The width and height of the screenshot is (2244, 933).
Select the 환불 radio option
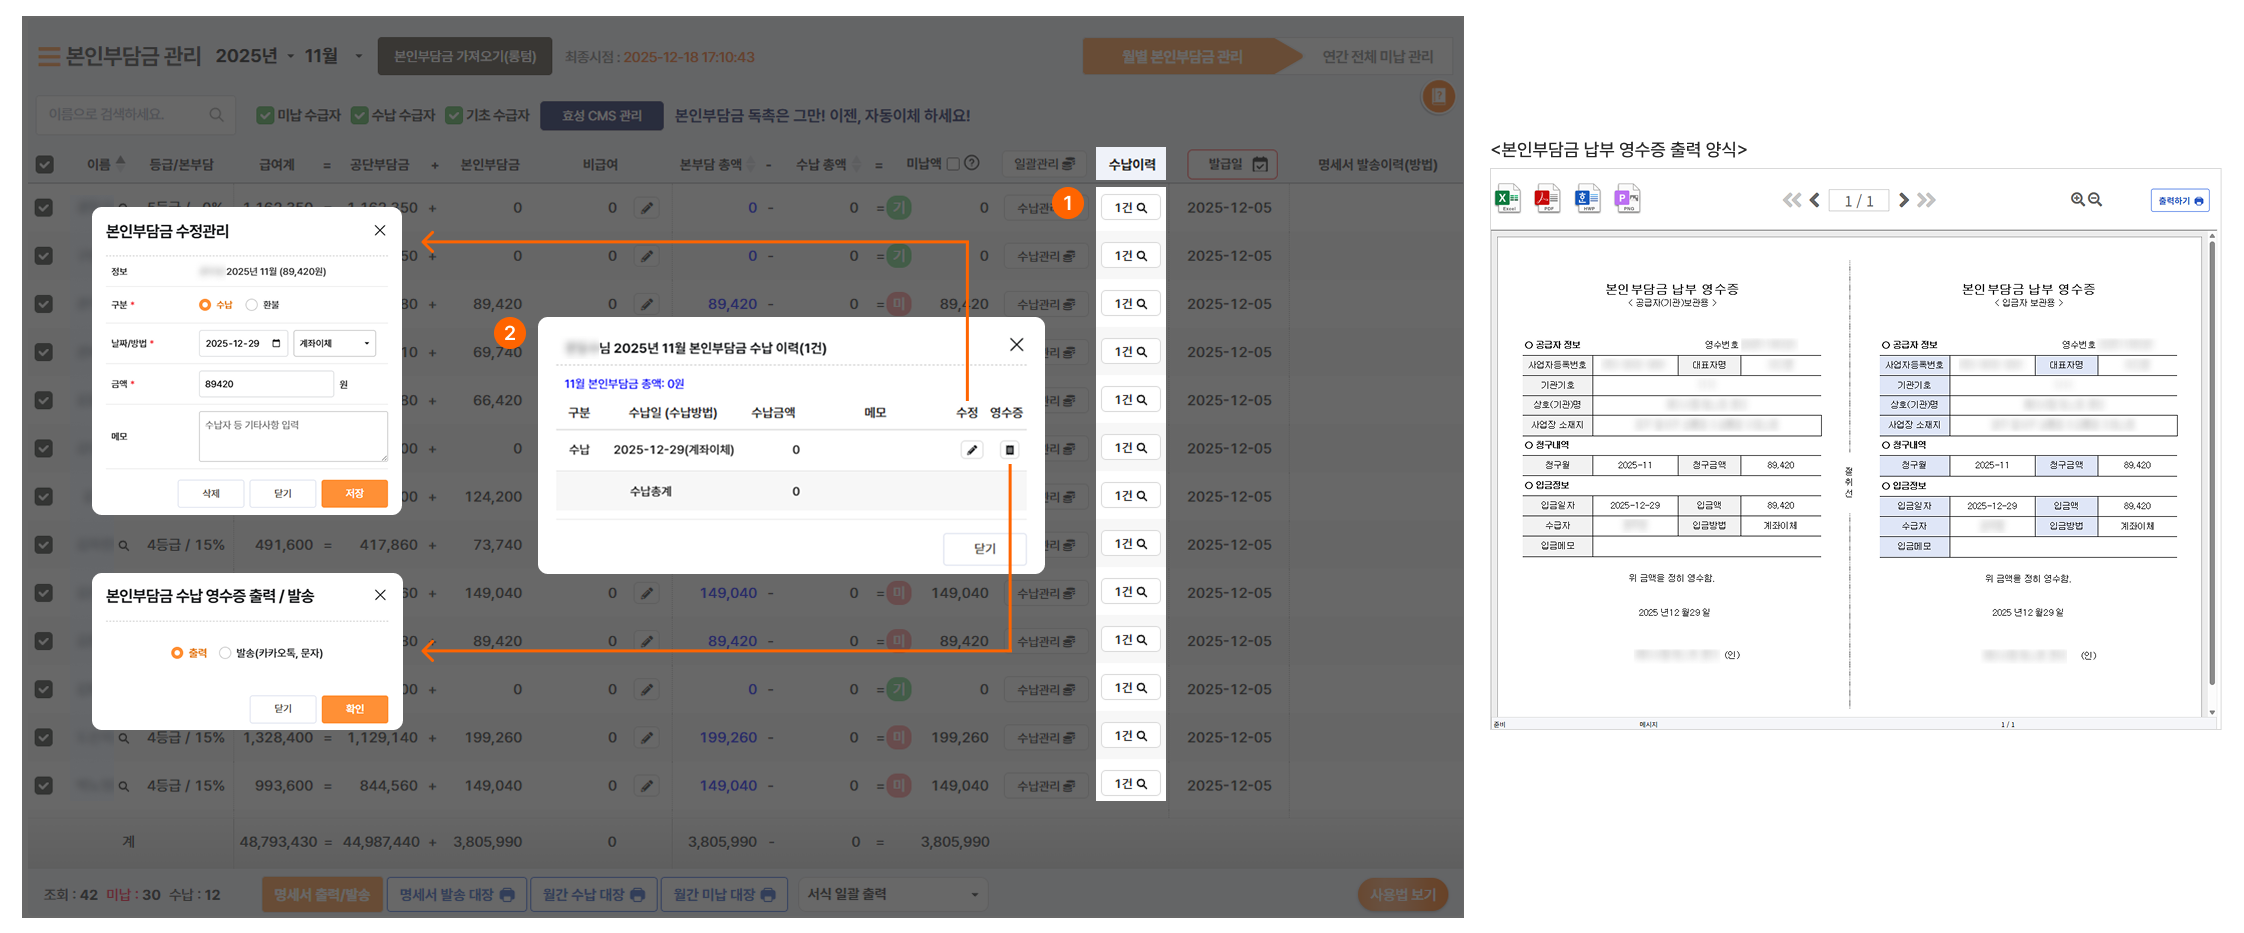(x=252, y=305)
